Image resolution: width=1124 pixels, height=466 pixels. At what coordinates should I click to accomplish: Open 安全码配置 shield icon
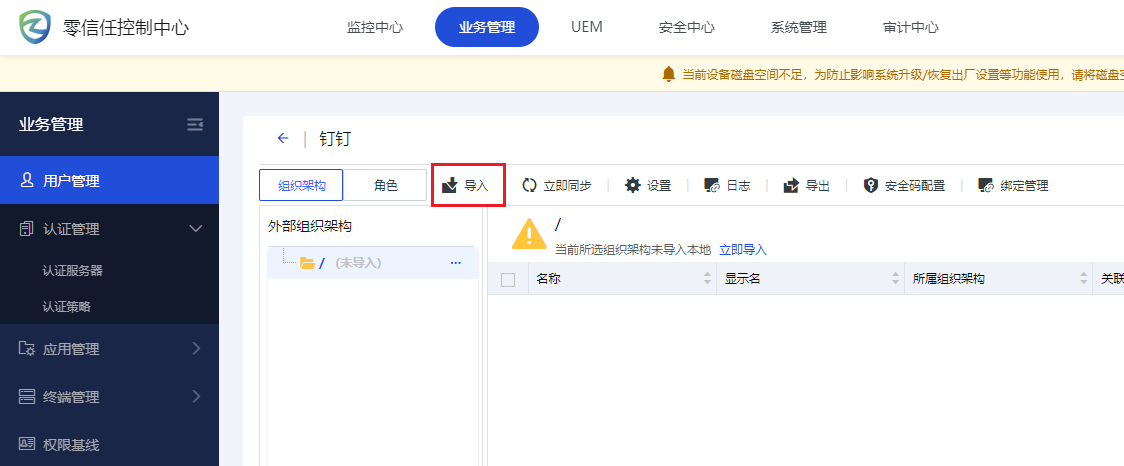click(x=871, y=185)
